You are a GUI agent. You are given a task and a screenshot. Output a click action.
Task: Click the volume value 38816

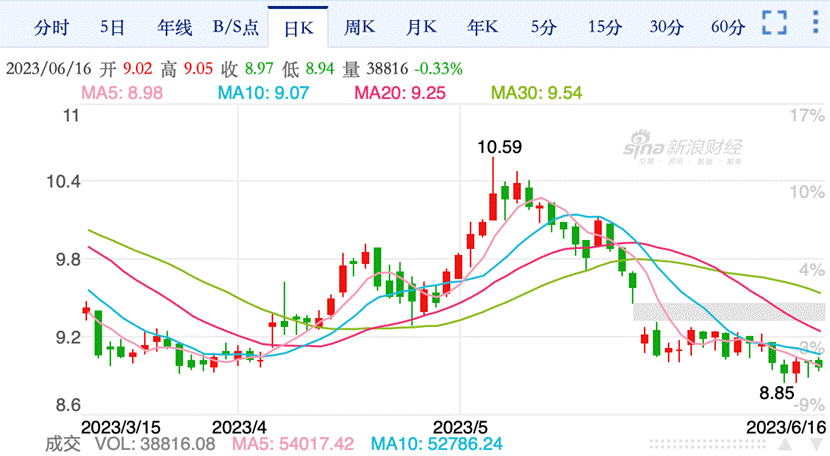(387, 69)
